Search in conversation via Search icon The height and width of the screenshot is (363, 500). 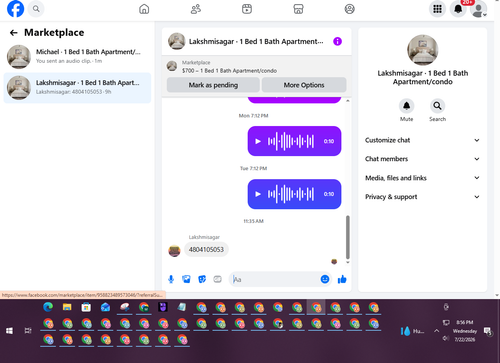(437, 106)
